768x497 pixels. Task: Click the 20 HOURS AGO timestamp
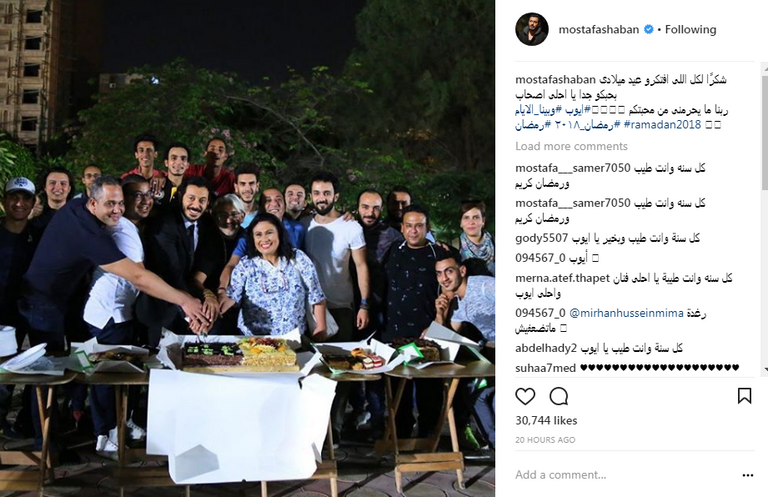click(x=545, y=440)
